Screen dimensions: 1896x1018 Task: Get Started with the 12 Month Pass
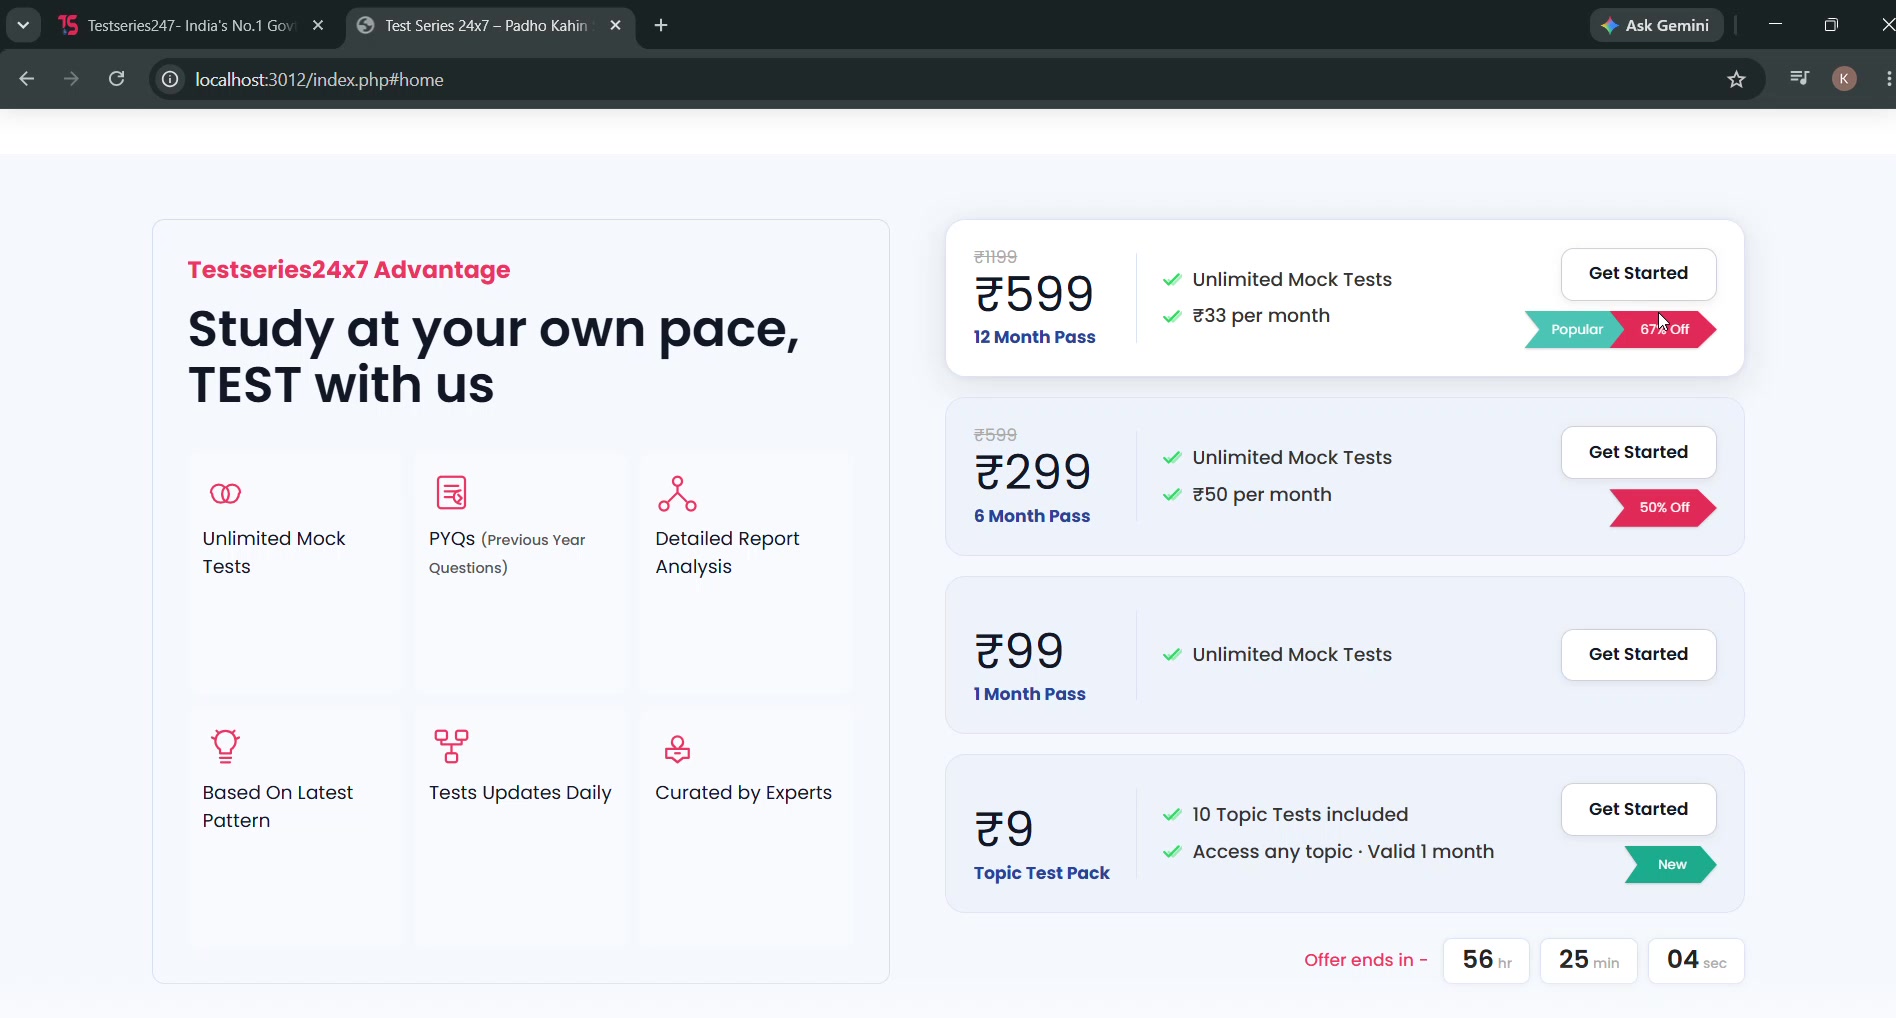click(x=1638, y=273)
